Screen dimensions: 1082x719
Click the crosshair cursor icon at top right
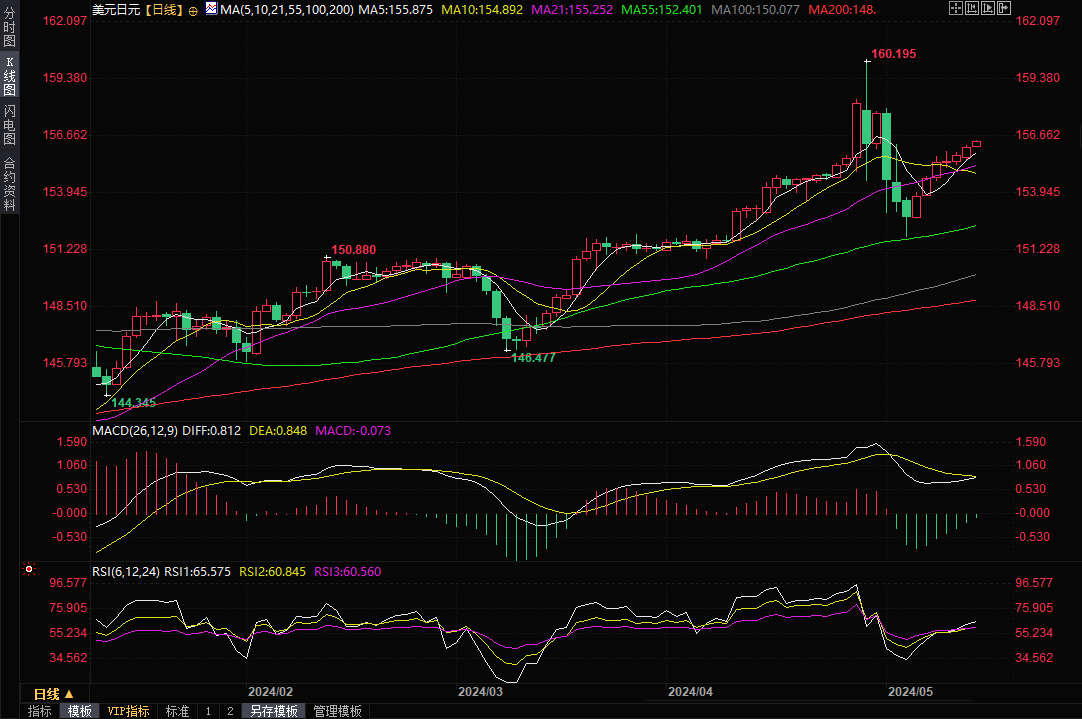pos(954,8)
